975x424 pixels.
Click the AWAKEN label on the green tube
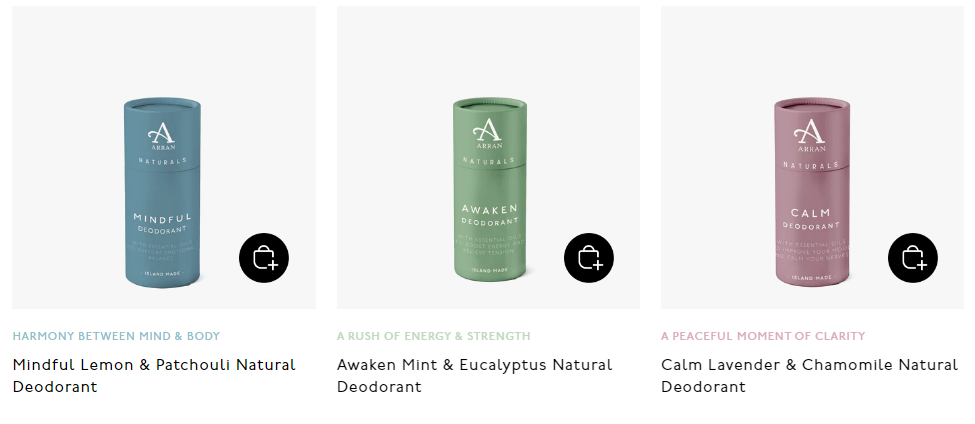[489, 209]
